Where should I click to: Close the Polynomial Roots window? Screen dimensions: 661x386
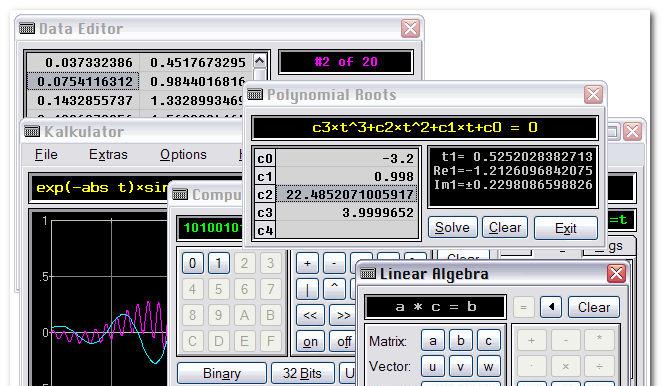(593, 94)
